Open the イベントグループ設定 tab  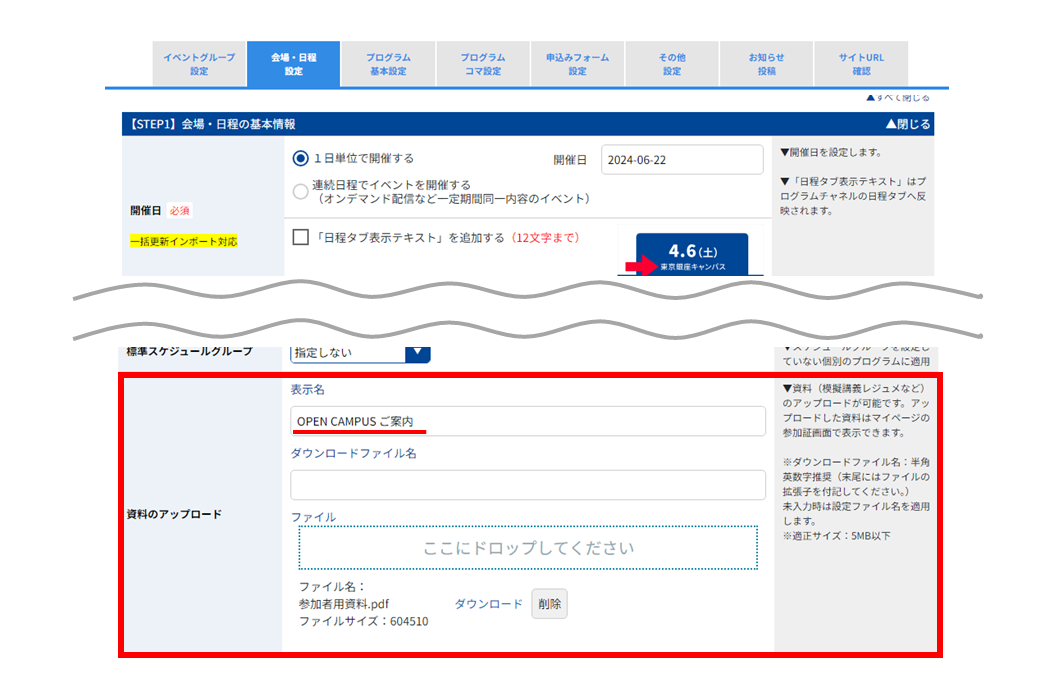(x=199, y=64)
